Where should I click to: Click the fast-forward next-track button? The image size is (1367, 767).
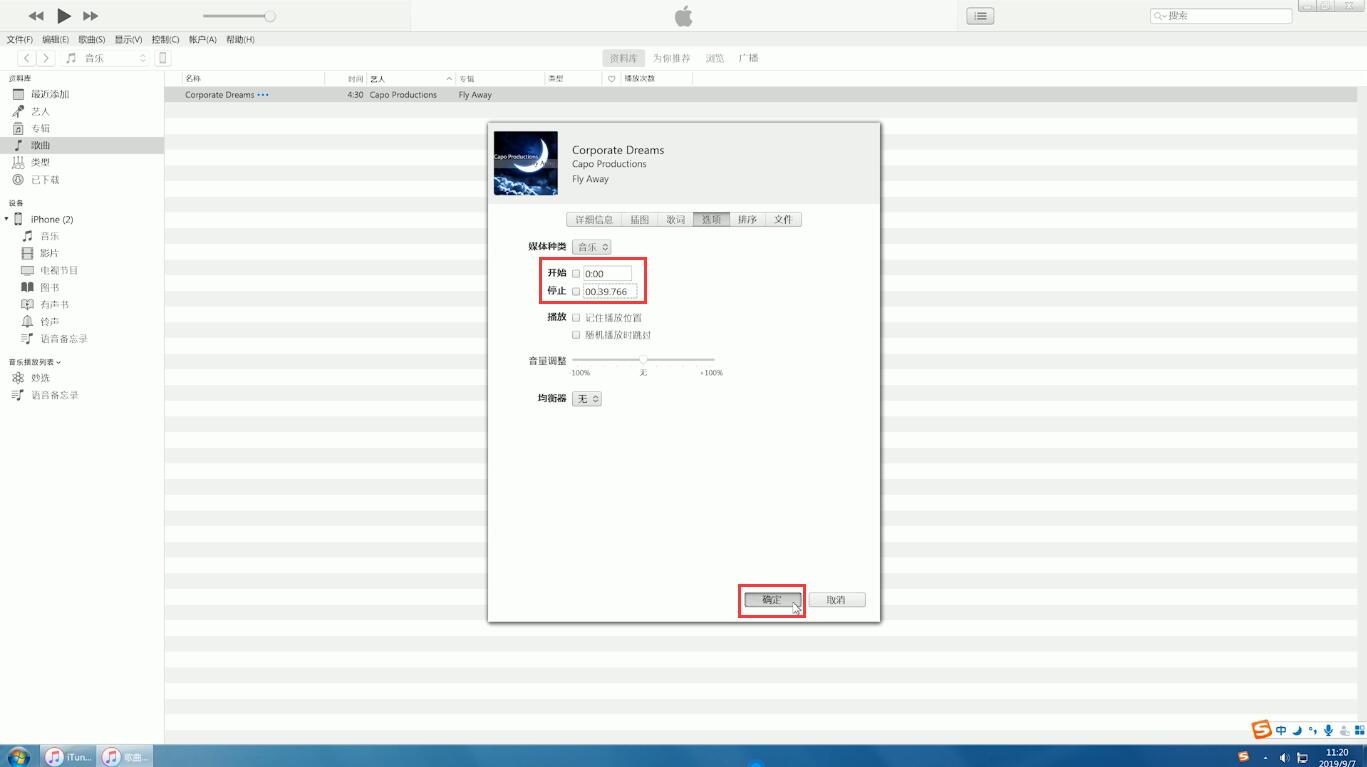(x=90, y=16)
